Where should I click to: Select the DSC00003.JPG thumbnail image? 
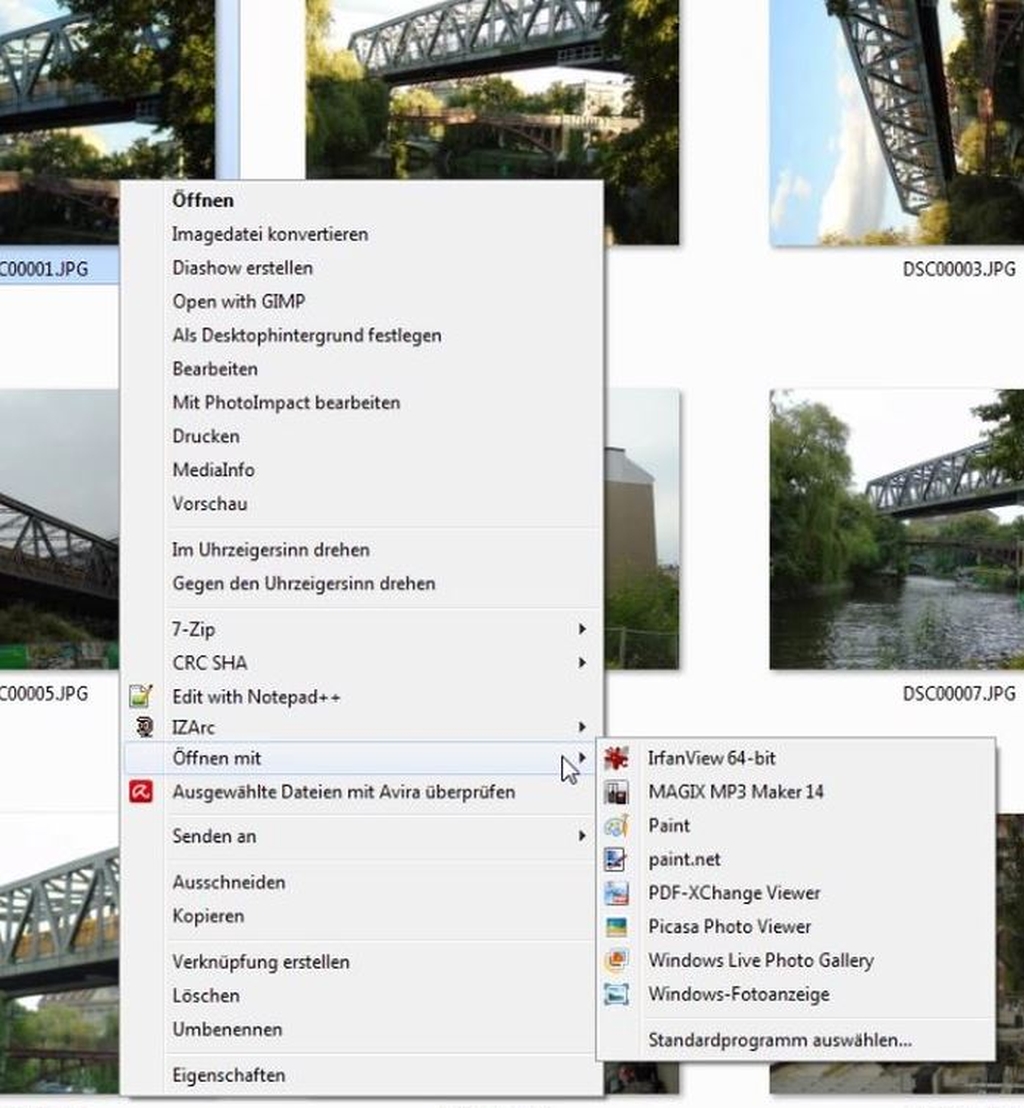pyautogui.click(x=897, y=122)
